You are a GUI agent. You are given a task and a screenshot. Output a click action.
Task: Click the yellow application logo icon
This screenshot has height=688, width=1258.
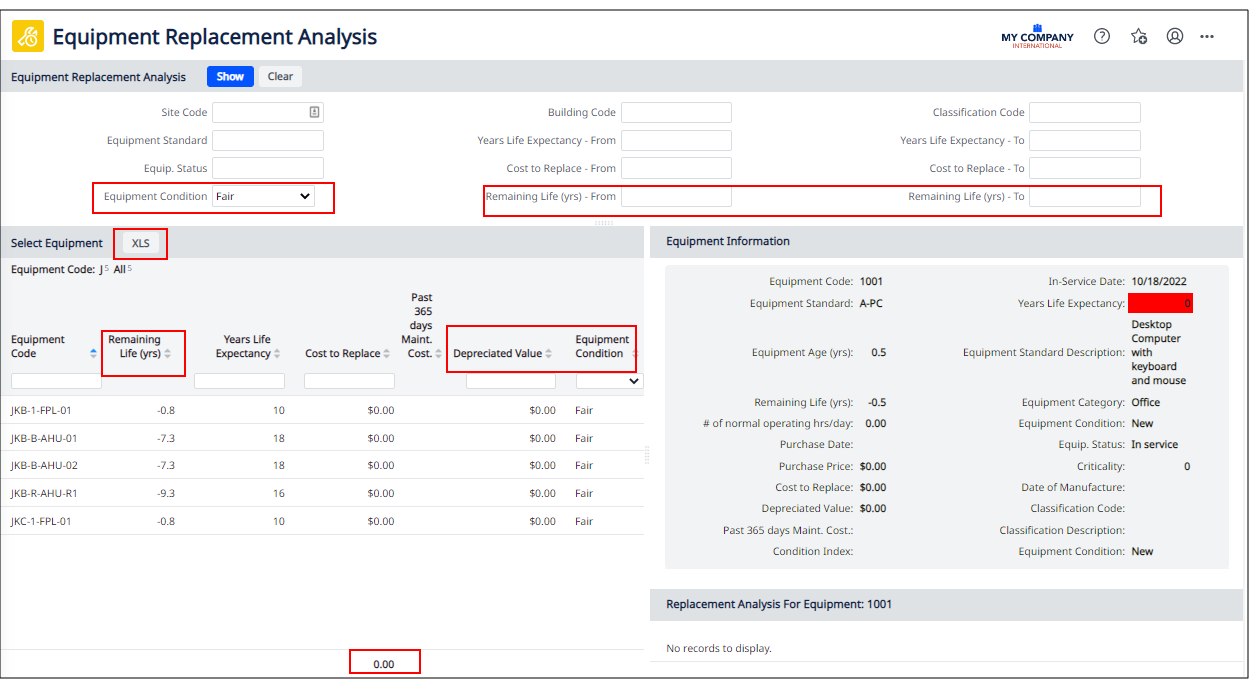(27, 37)
